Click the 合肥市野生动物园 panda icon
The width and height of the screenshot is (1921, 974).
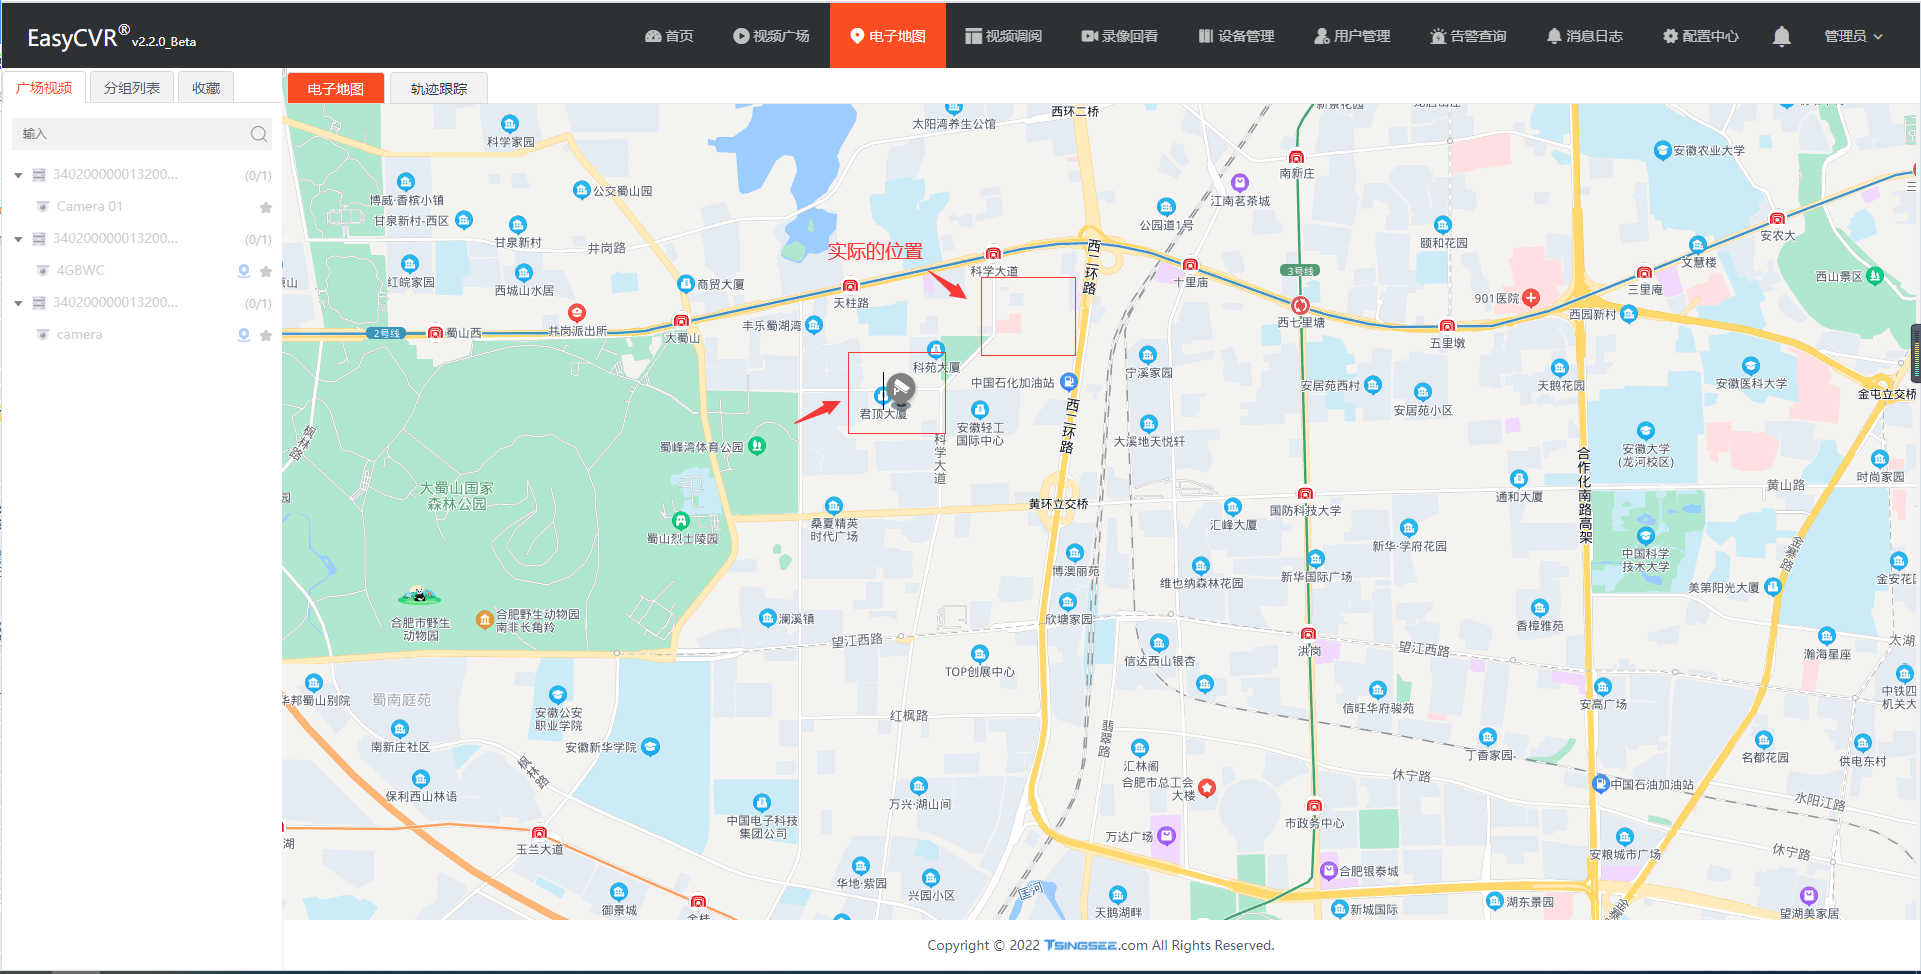(x=419, y=597)
